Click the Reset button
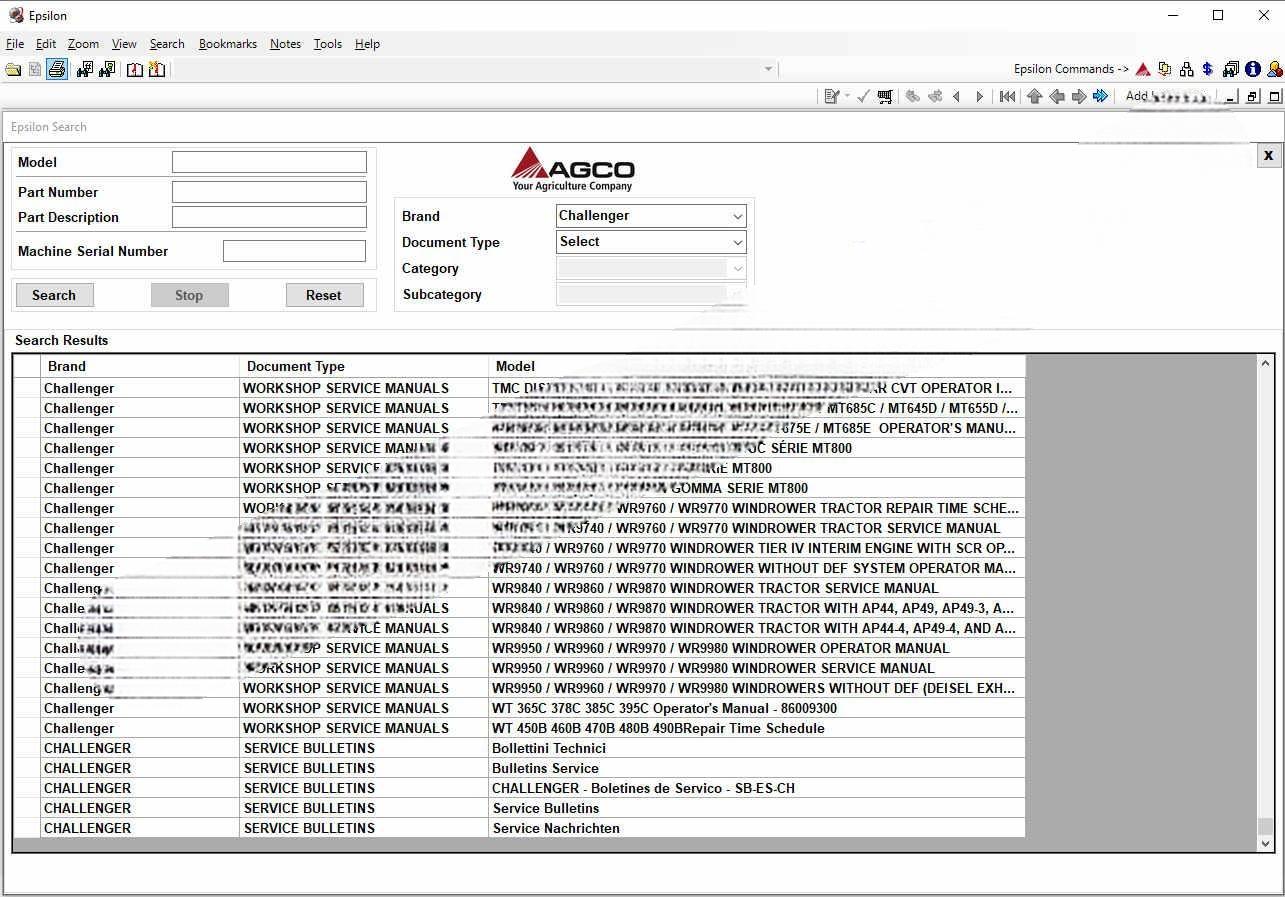 pos(324,294)
